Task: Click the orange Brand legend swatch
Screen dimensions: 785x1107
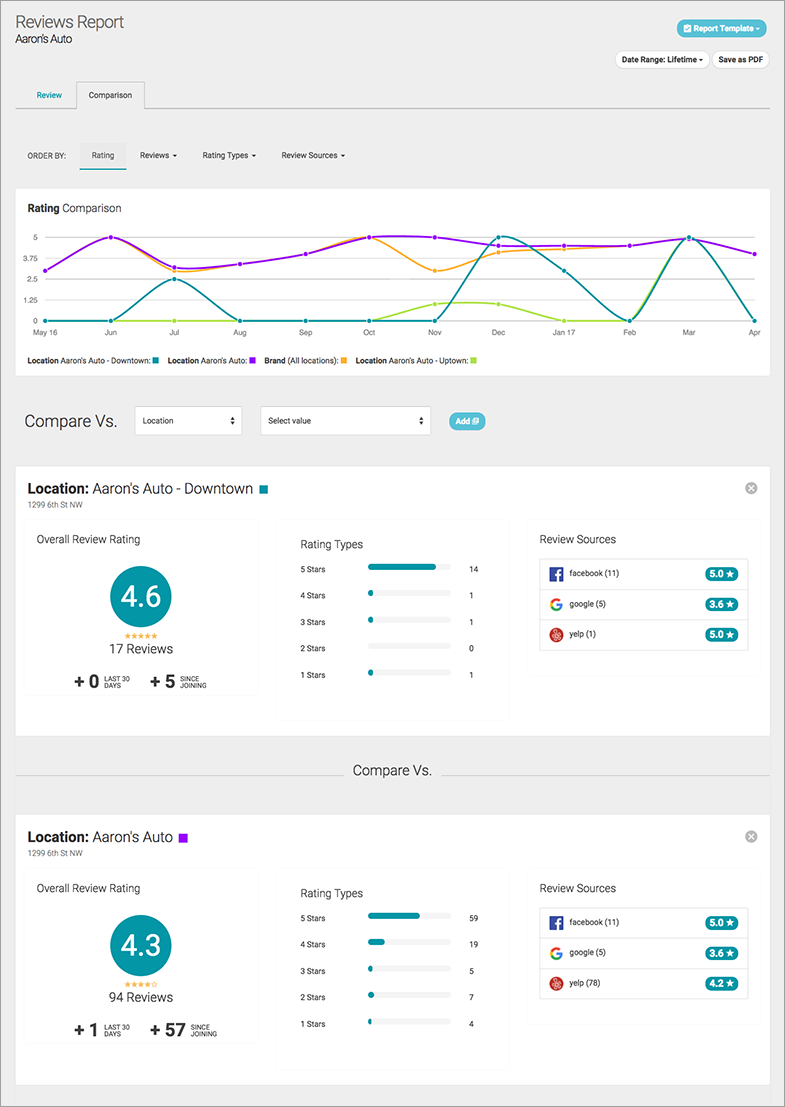Action: click(344, 361)
